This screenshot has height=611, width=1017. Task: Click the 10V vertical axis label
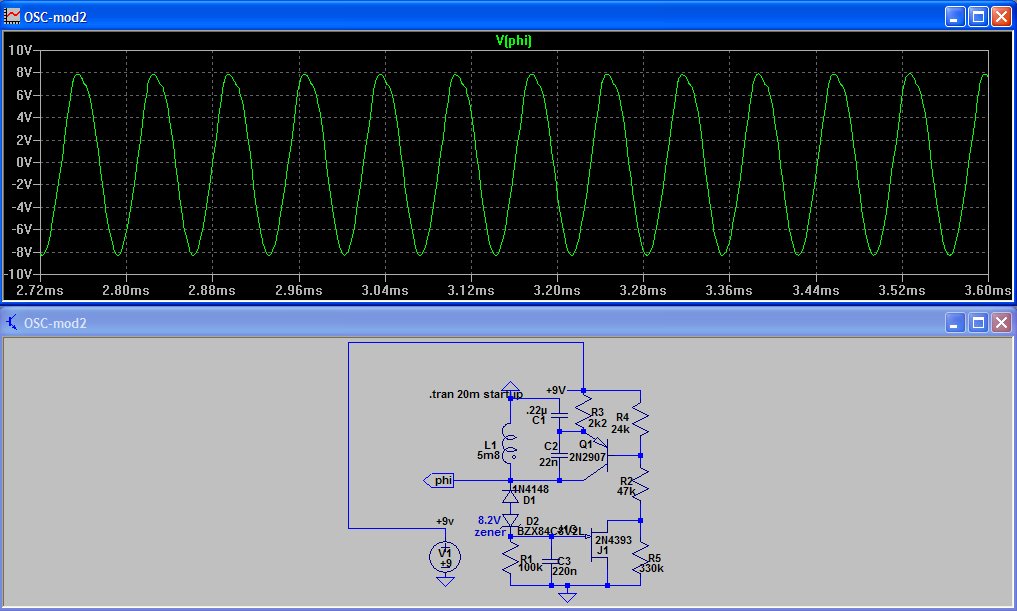click(x=19, y=50)
